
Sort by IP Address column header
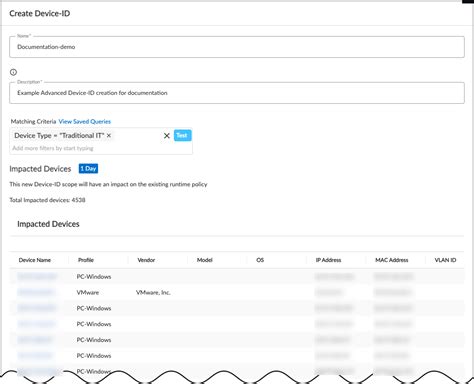328,260
